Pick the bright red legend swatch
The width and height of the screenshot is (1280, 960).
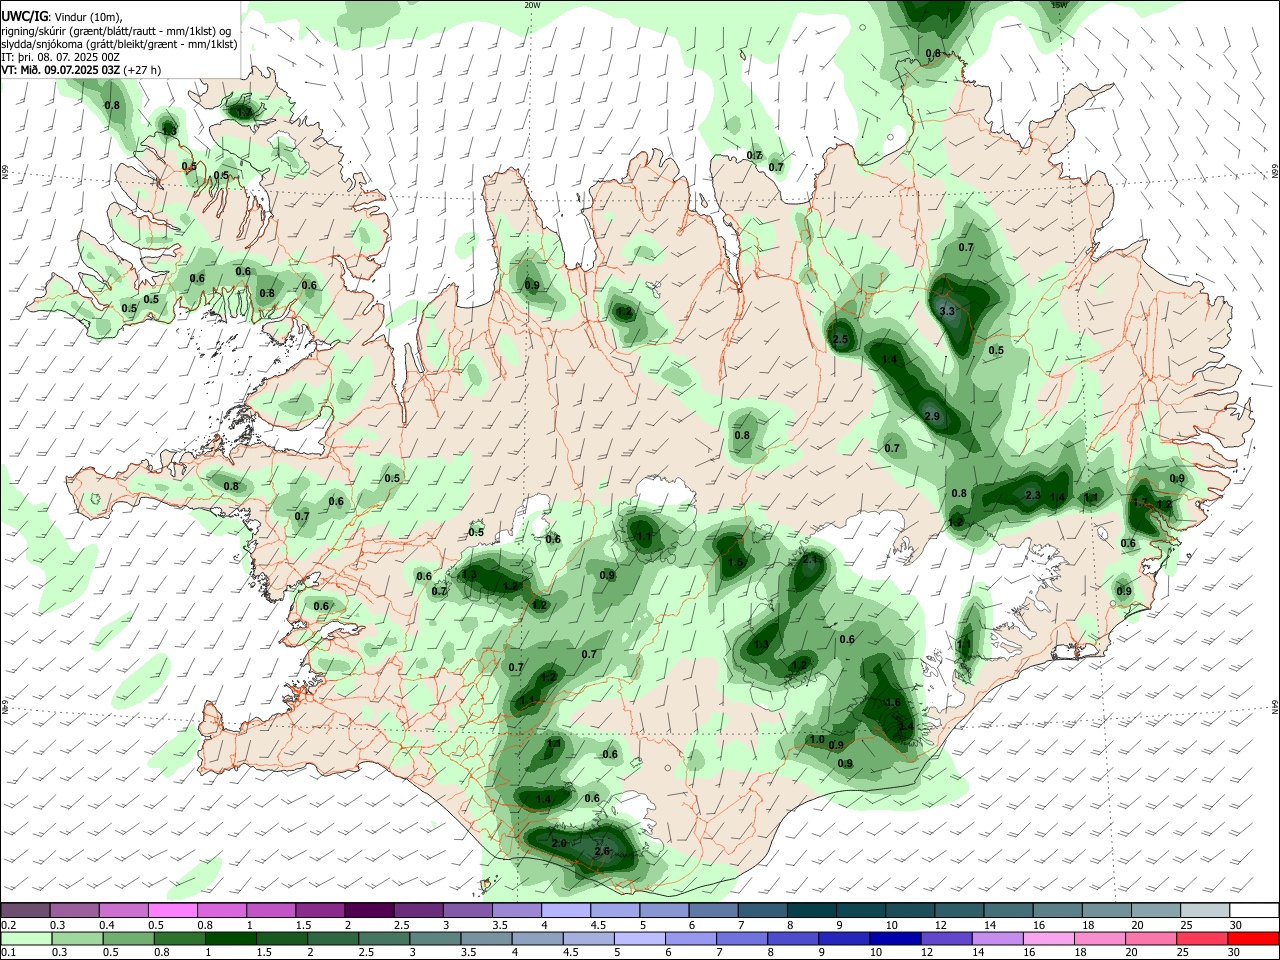(1254, 938)
